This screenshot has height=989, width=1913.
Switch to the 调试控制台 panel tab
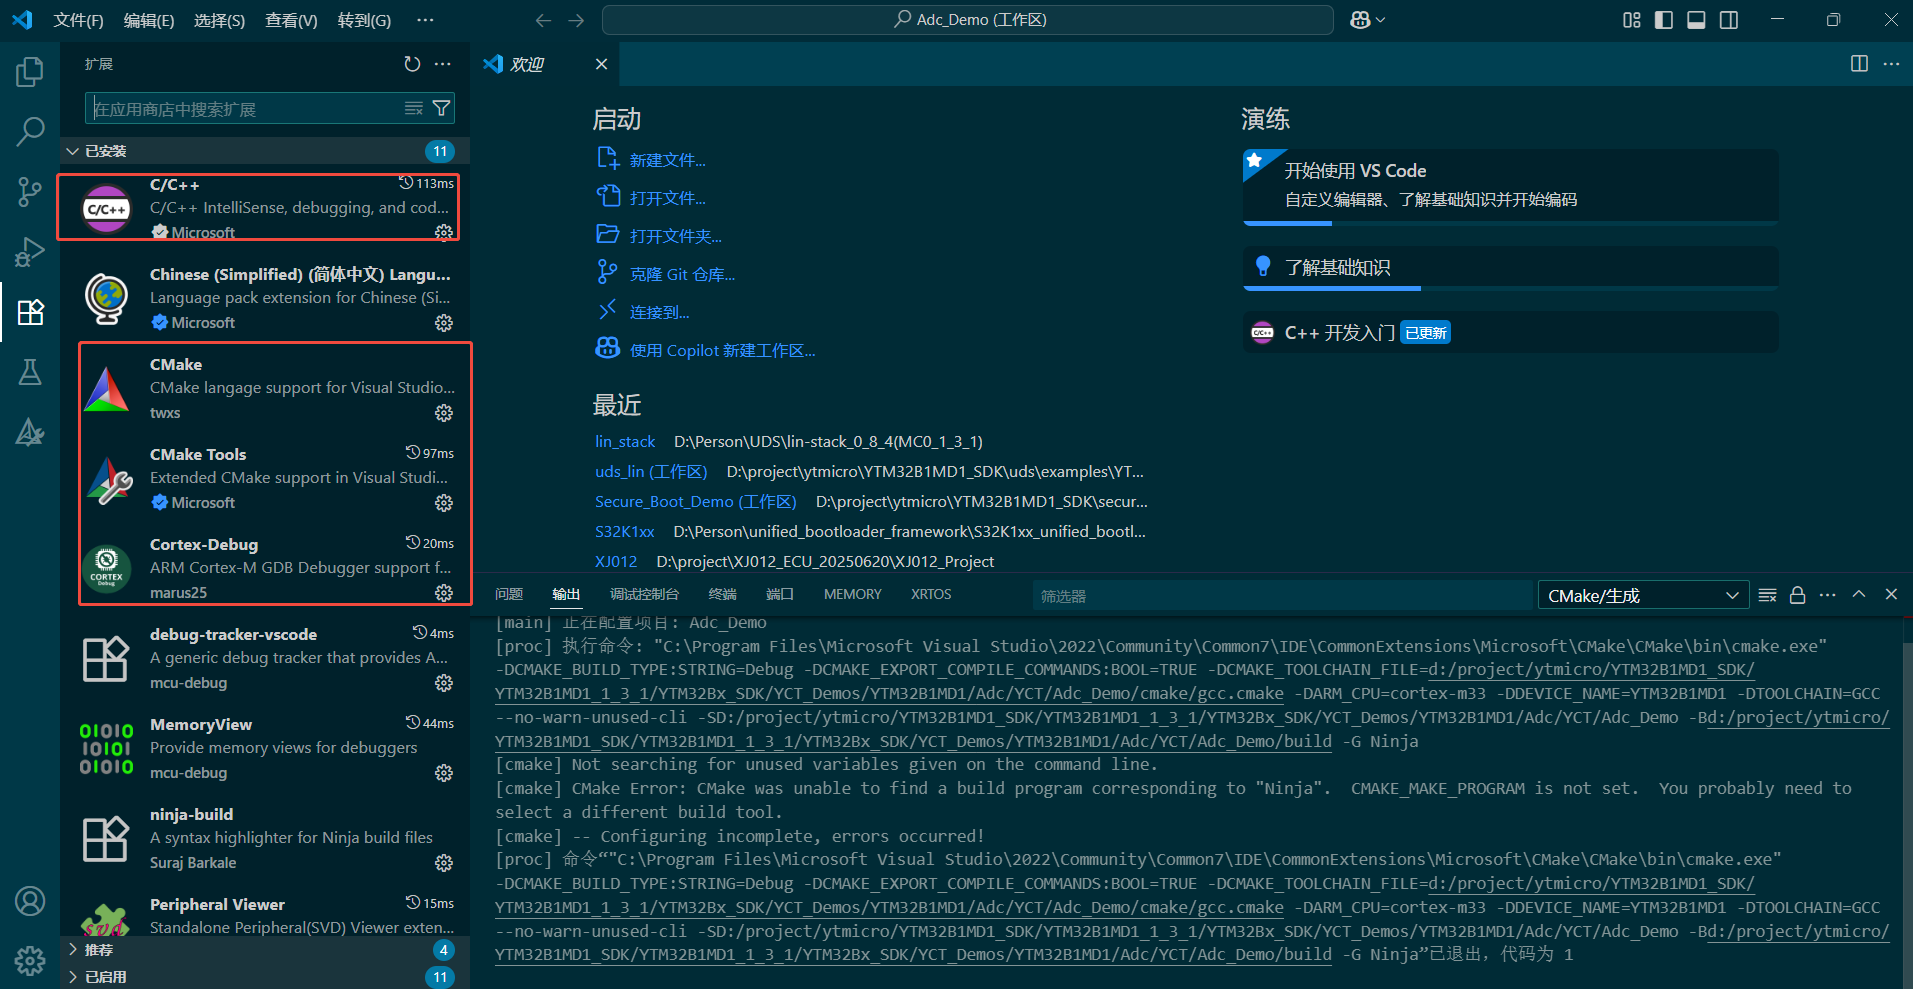[x=645, y=594]
